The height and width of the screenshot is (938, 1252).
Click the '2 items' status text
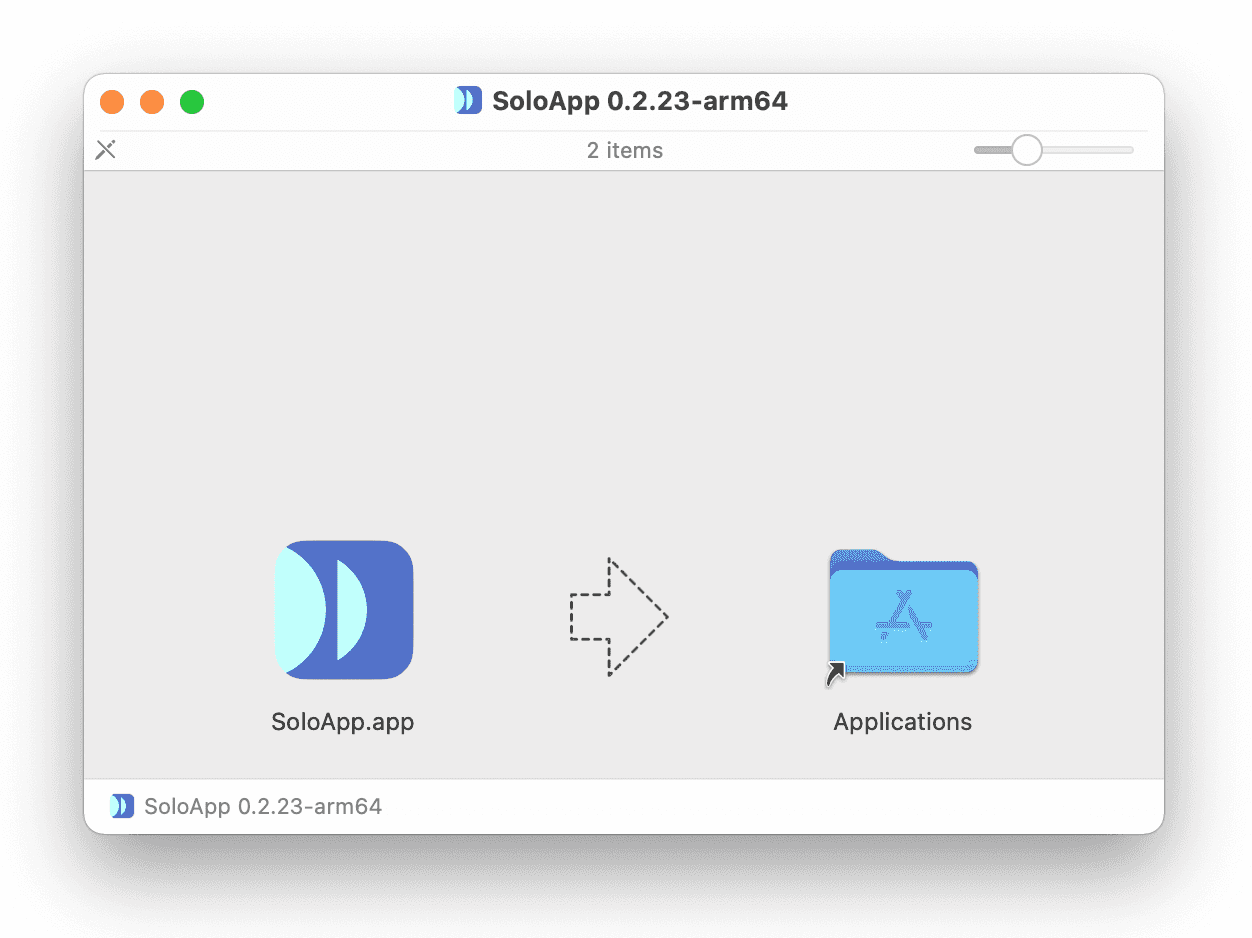point(625,150)
